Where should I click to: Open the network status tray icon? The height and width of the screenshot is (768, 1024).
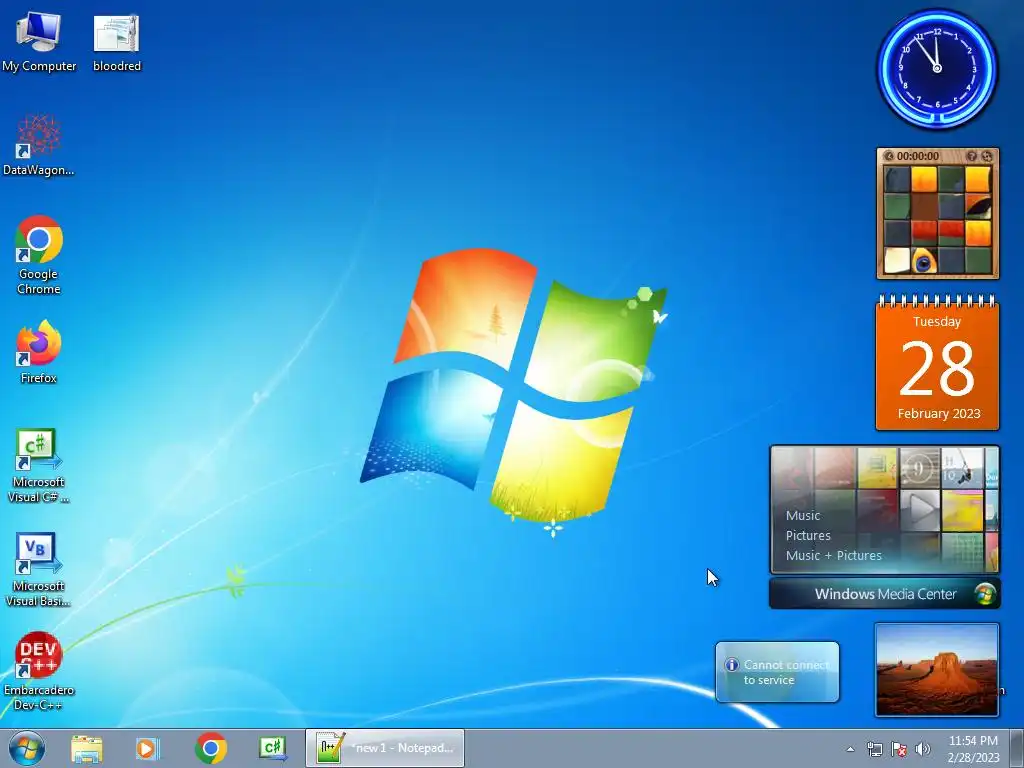coord(874,749)
